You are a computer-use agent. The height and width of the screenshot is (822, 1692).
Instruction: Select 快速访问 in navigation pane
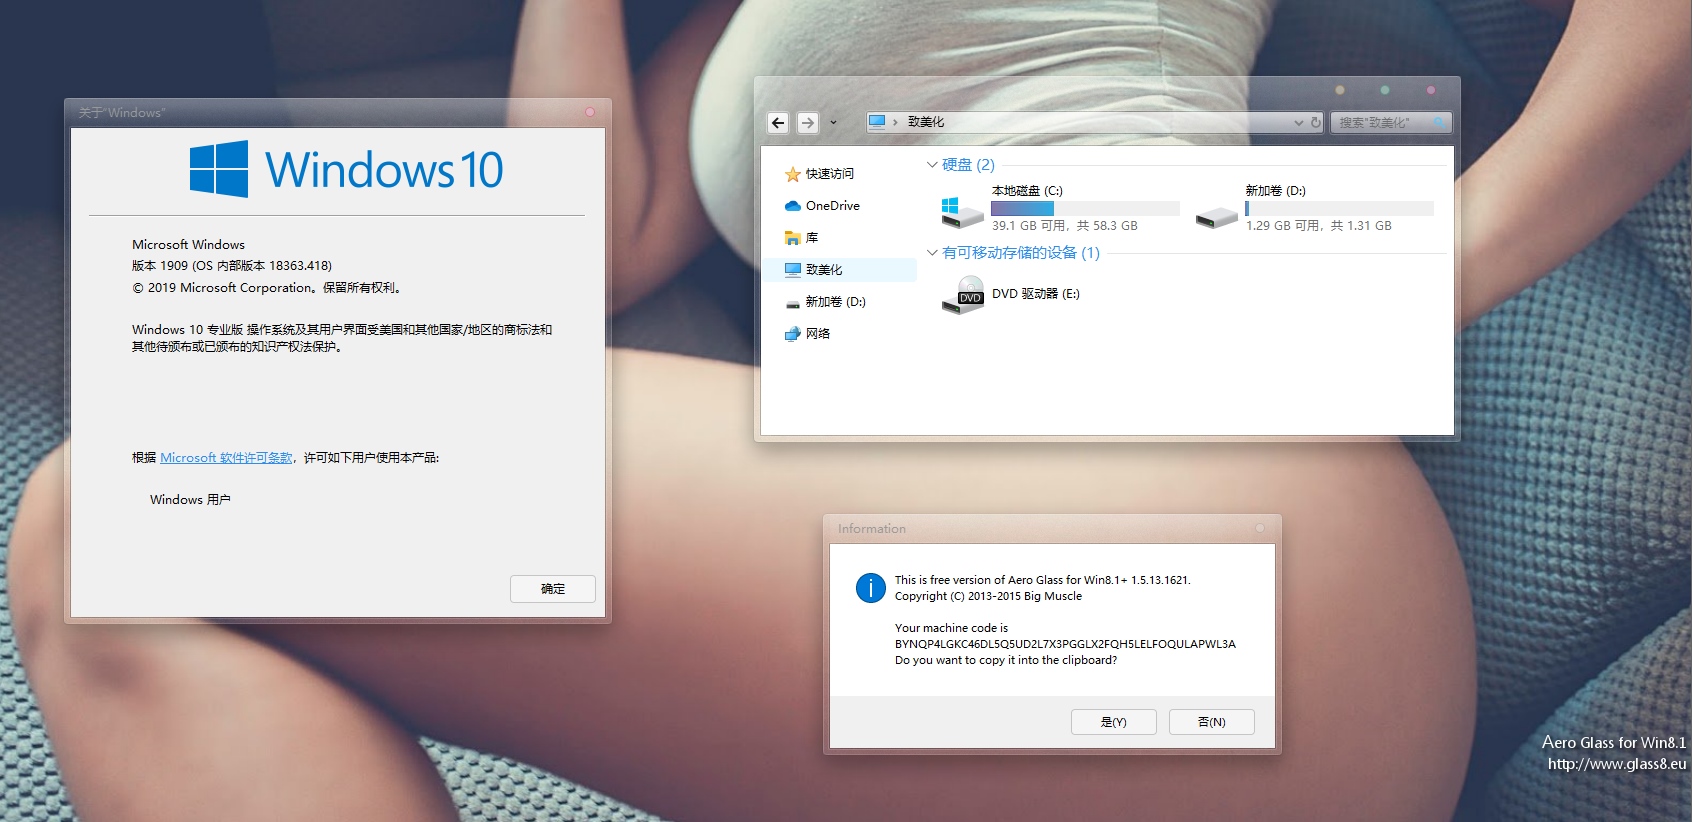point(829,174)
